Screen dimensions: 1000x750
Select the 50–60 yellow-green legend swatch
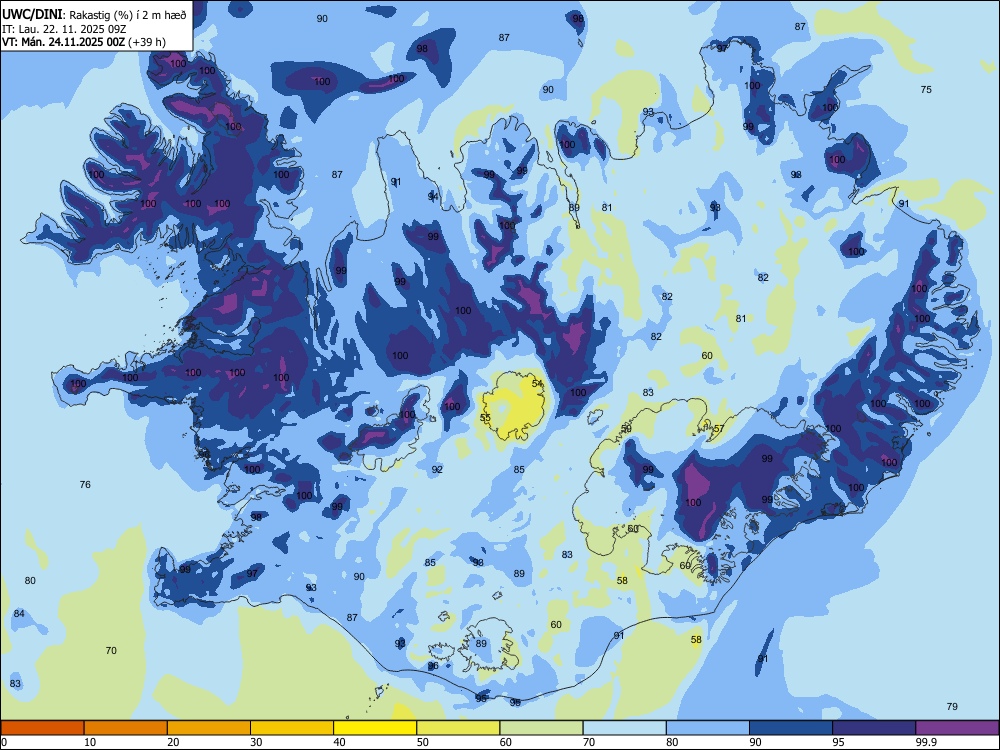[458, 728]
